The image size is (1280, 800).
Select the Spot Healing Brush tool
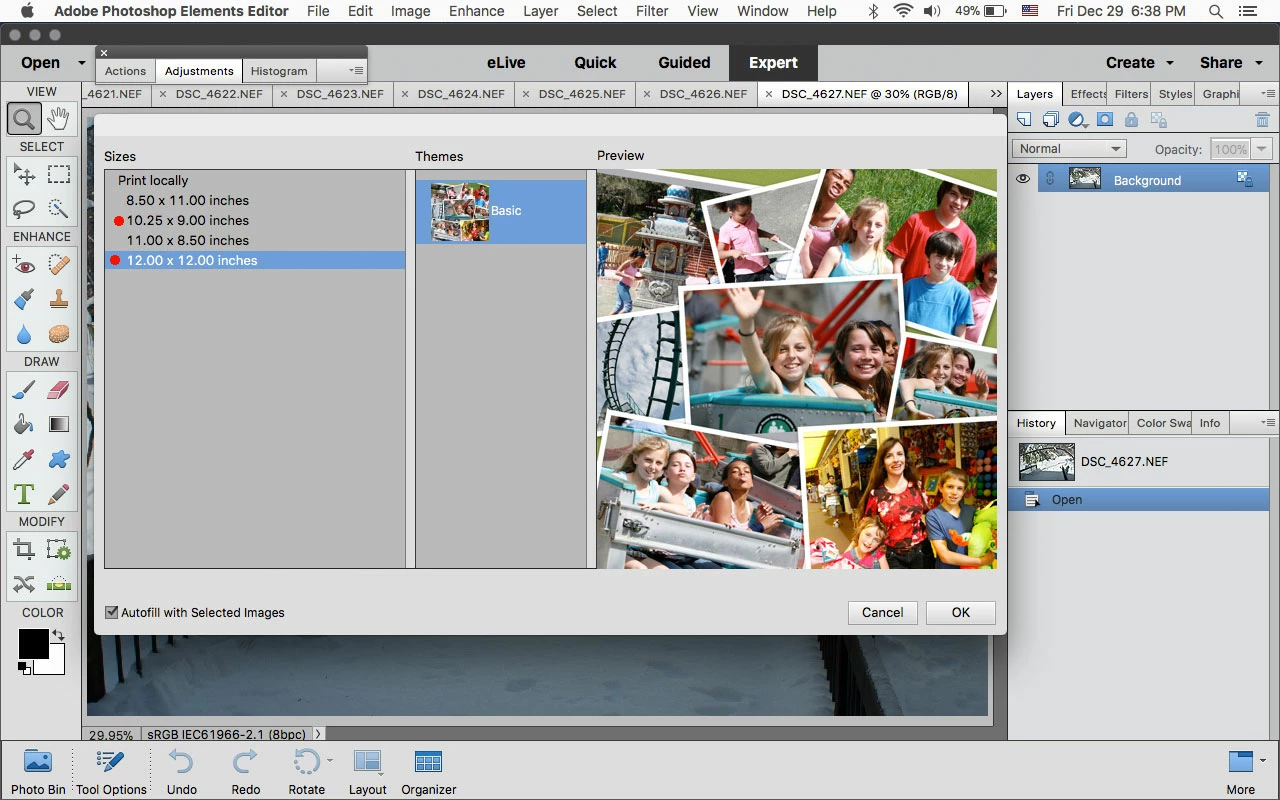[59, 265]
